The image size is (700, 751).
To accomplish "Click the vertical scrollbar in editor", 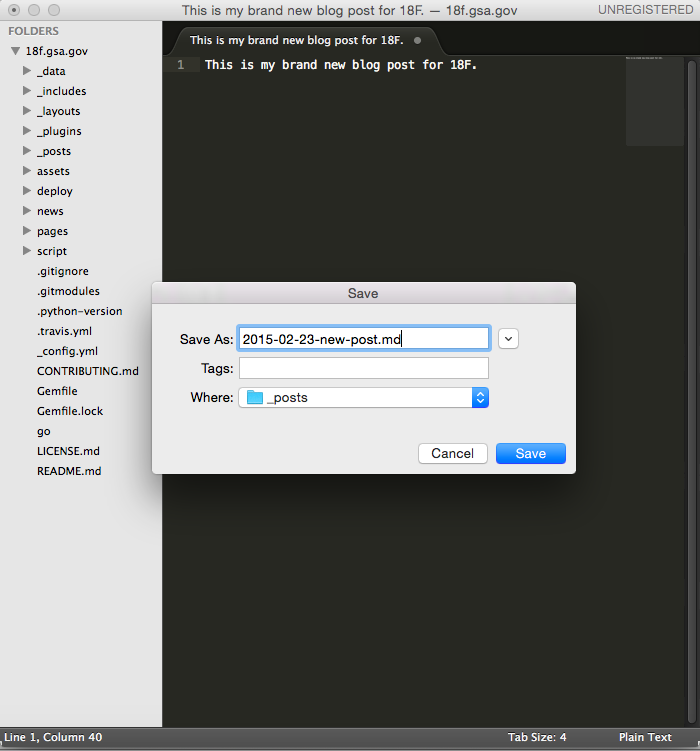I will 691,391.
